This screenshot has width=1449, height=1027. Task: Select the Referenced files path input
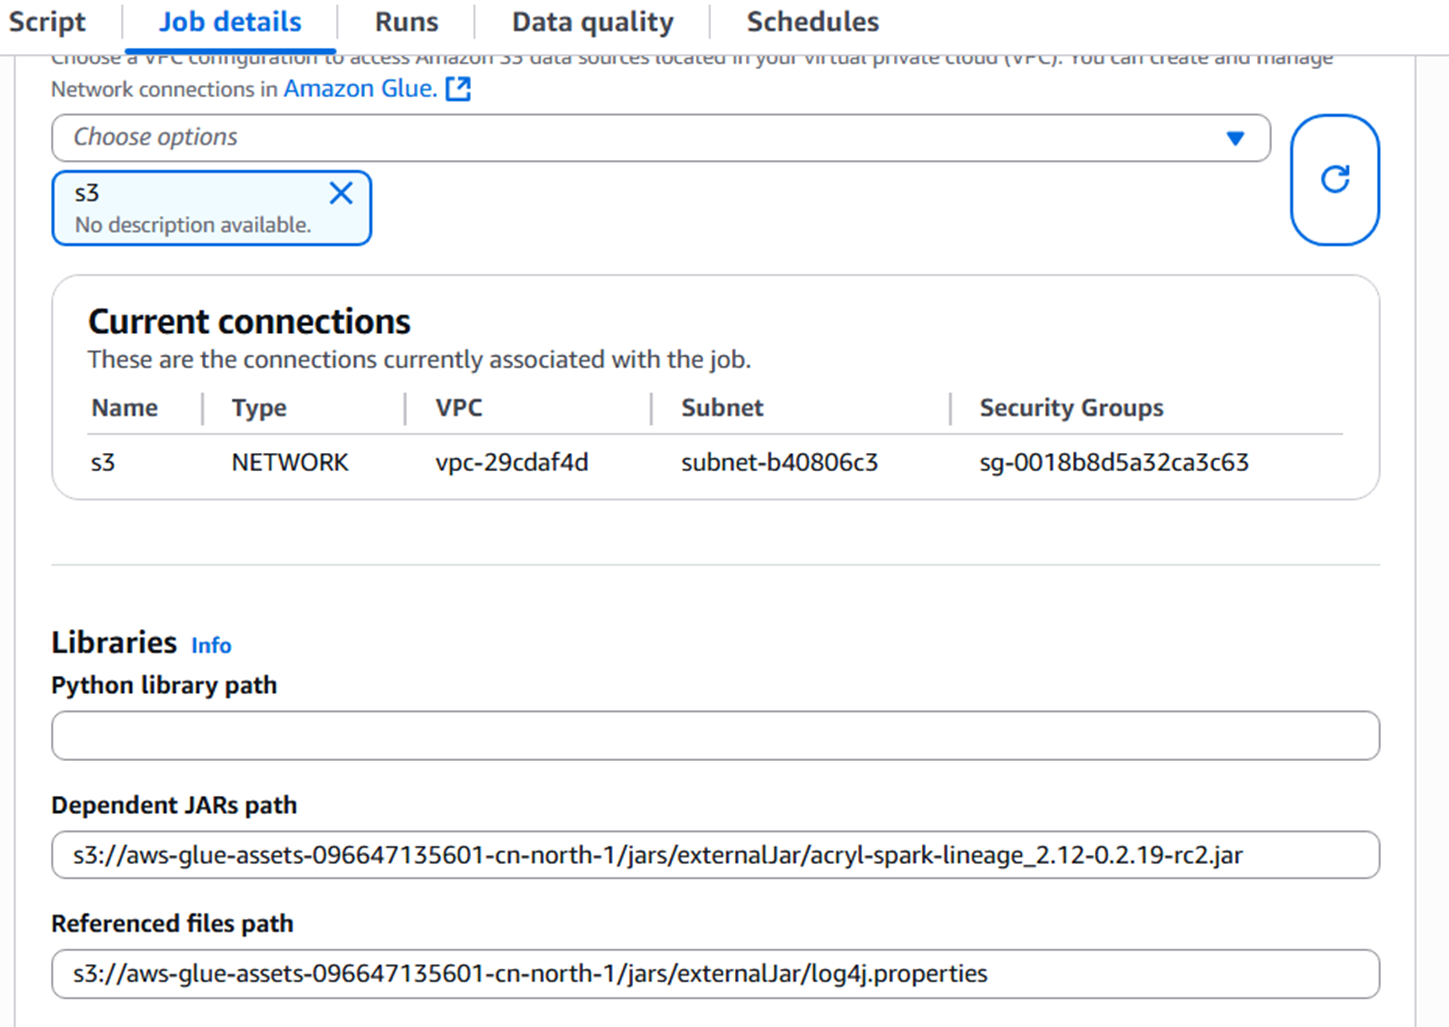pos(715,974)
